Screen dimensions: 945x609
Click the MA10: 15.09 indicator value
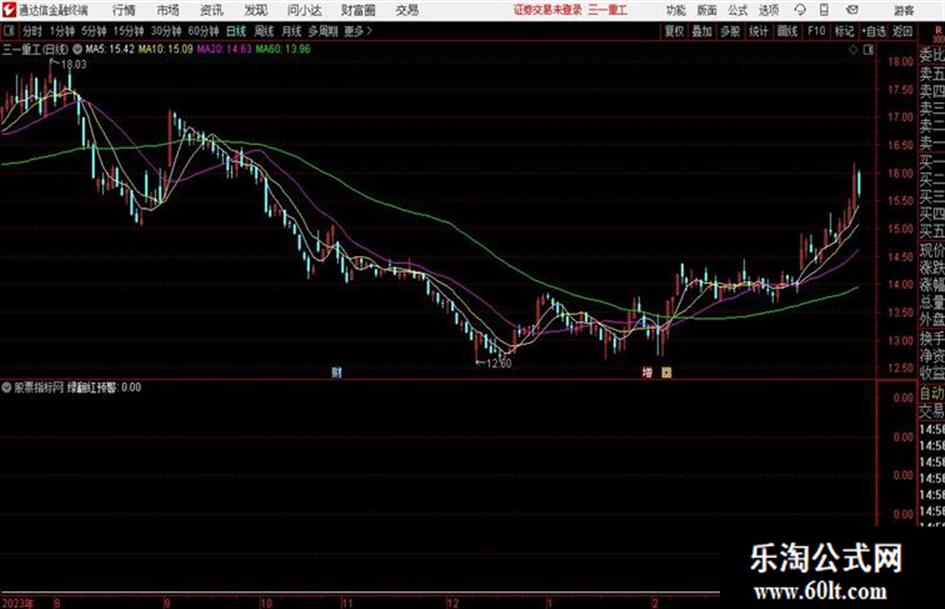tap(166, 49)
